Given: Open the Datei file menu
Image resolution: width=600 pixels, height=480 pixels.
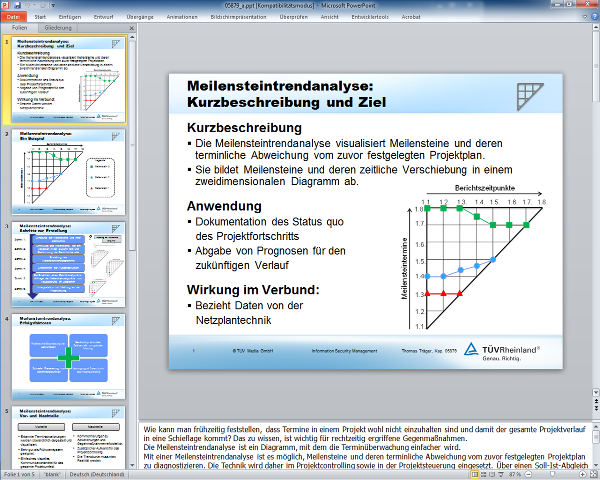Looking at the screenshot, I should point(14,17).
